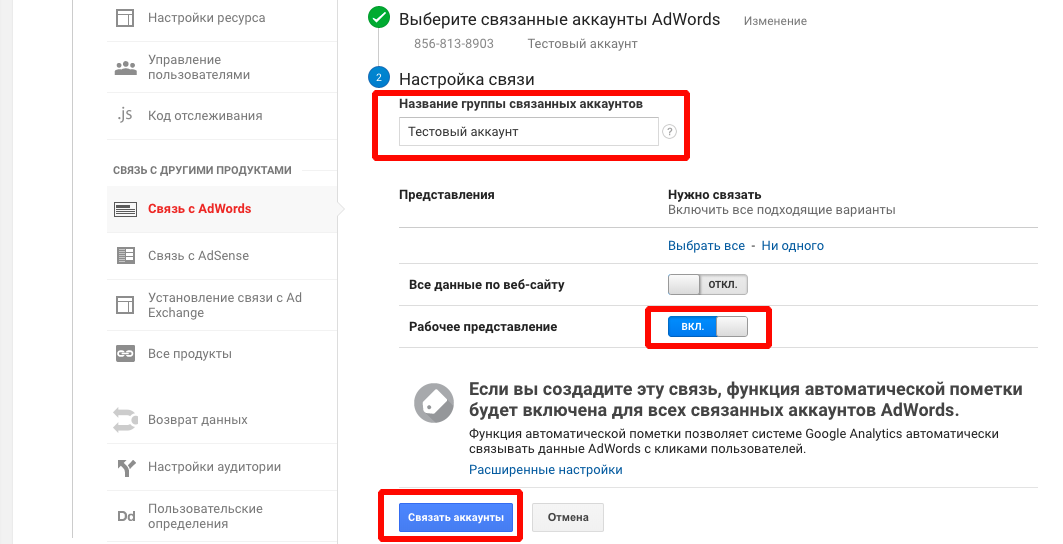Image resolution: width=1063 pixels, height=544 pixels.
Task: Click the Ad Exchange link icon
Action: (x=125, y=305)
